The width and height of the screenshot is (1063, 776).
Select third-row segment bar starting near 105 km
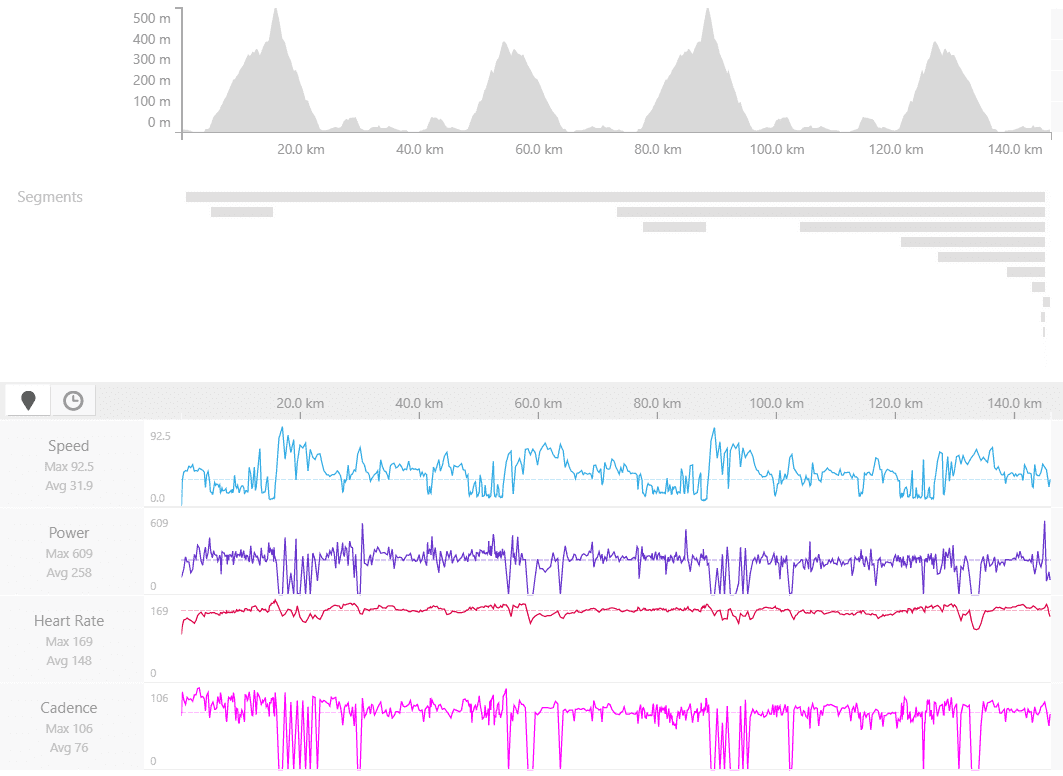click(x=921, y=227)
